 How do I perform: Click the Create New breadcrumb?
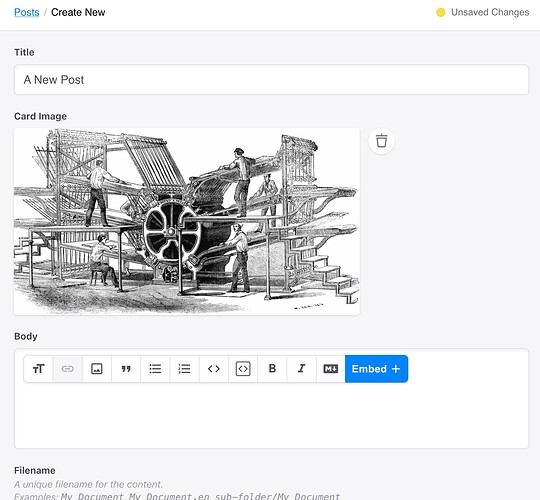78,12
